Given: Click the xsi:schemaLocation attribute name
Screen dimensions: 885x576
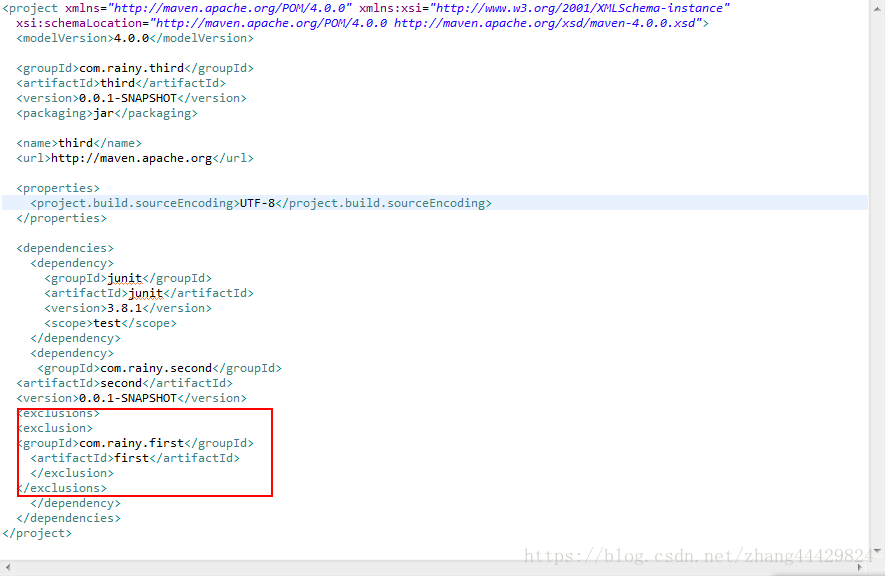Looking at the screenshot, I should [x=79, y=23].
